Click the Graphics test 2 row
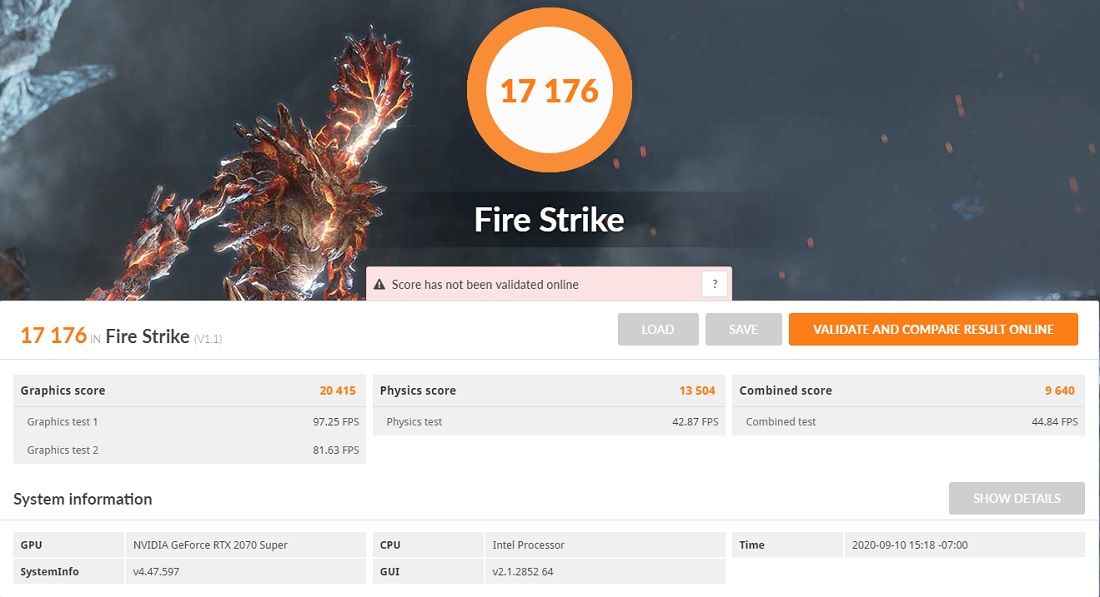This screenshot has width=1100, height=597. [x=189, y=450]
